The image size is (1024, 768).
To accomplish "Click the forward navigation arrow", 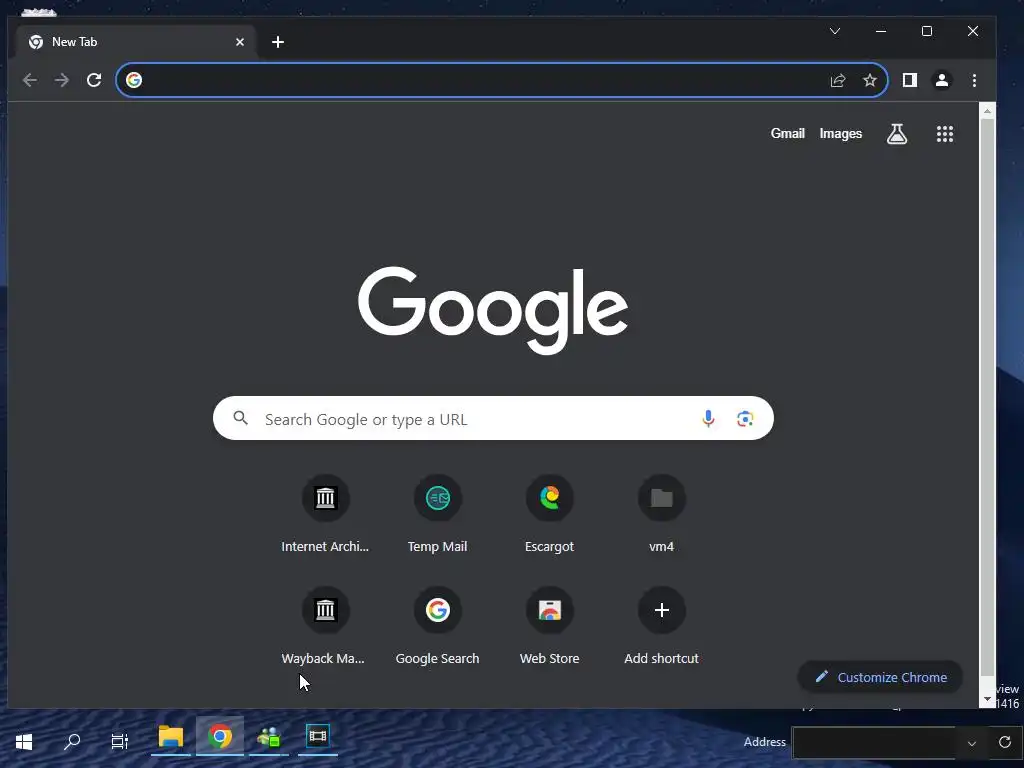I will click(x=61, y=80).
